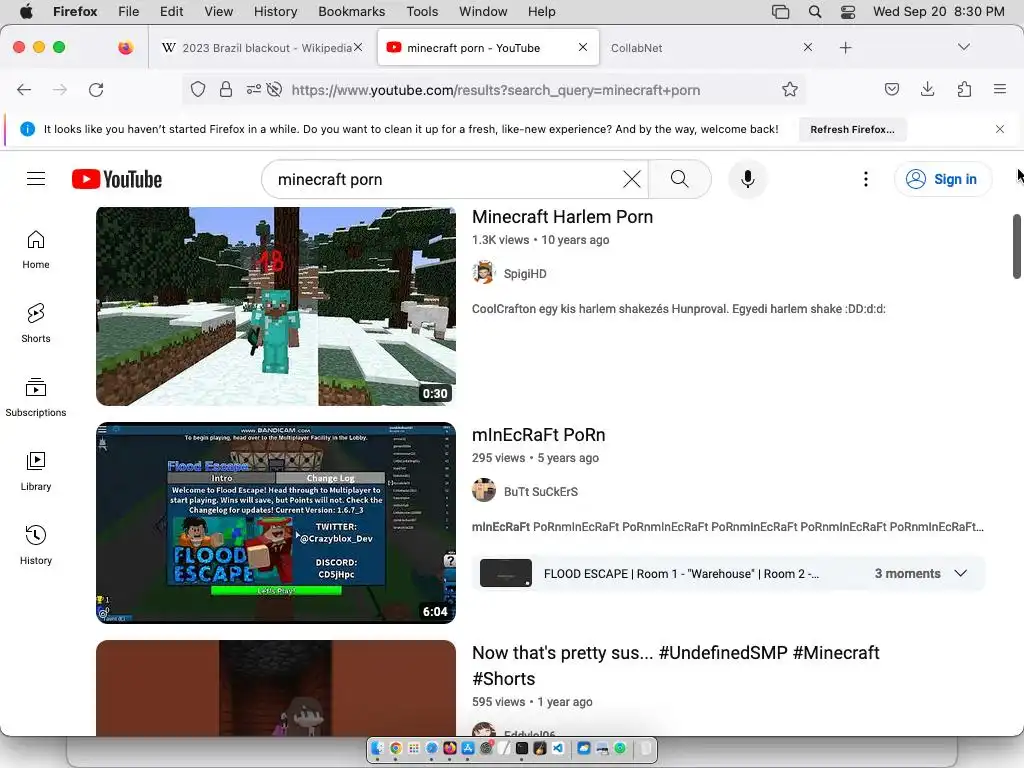Go to YouTube Home in sidebar
The image size is (1024, 768).
36,250
